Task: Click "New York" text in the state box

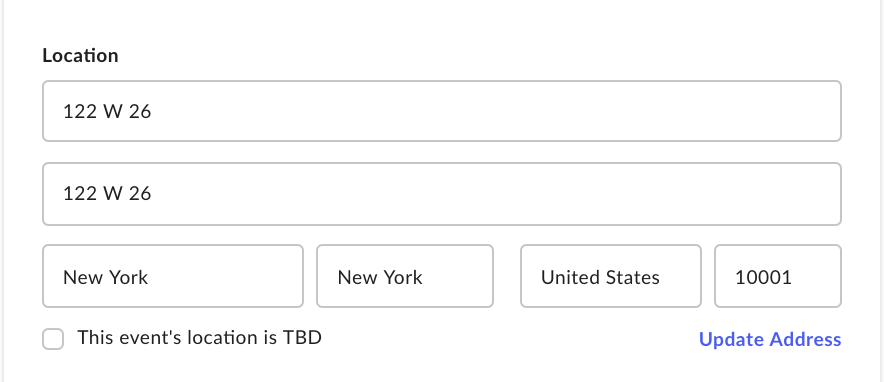Action: (380, 277)
